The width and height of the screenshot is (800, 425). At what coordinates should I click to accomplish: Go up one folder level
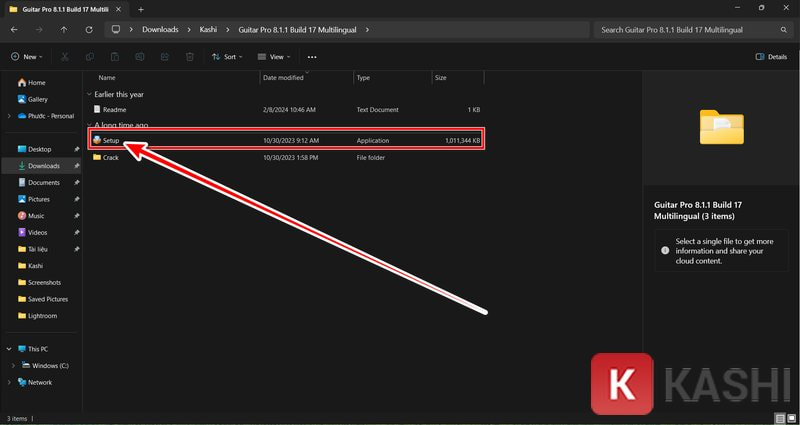click(x=64, y=30)
